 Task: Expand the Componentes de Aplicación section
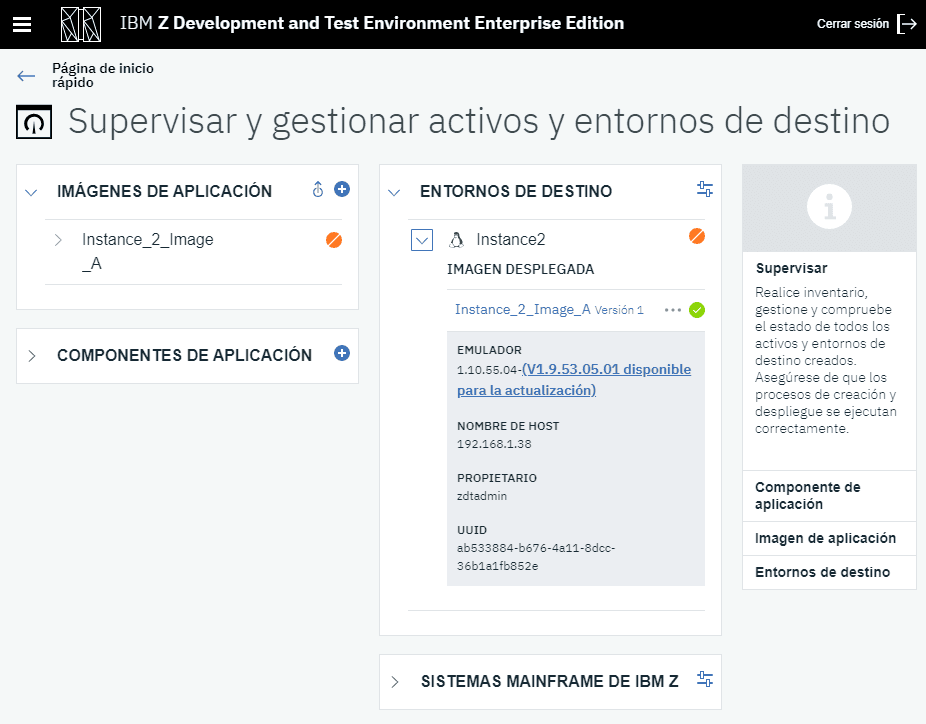tap(31, 356)
